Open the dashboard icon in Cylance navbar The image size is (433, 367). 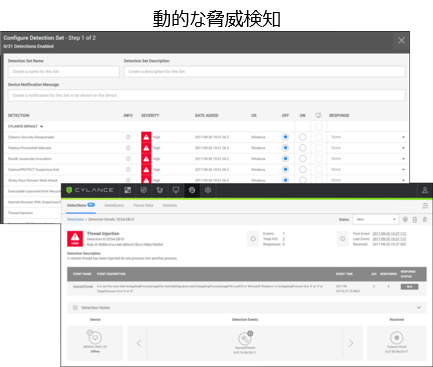[x=128, y=190]
